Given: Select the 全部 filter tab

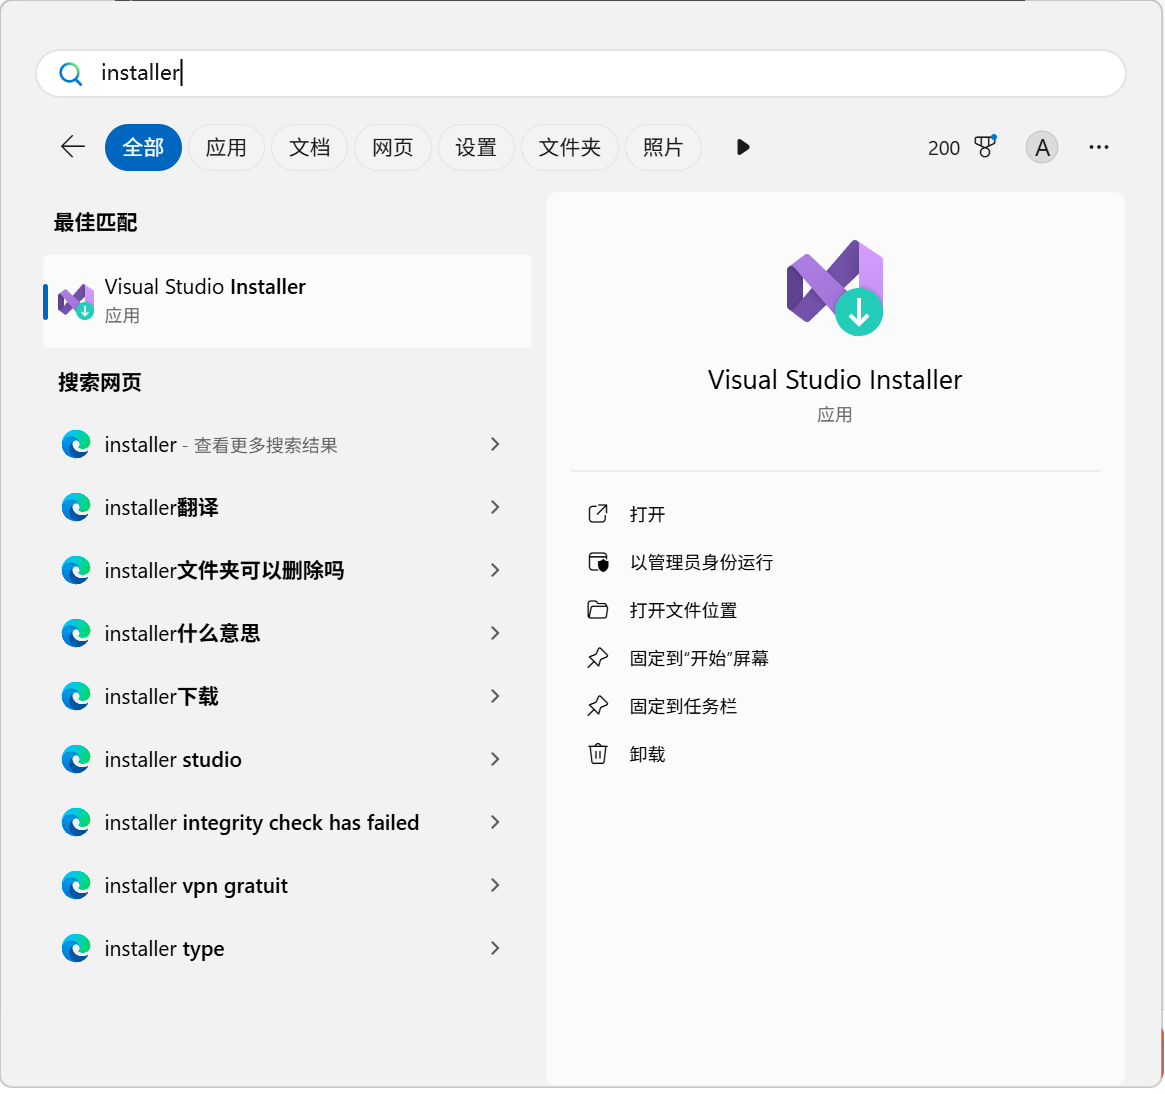Looking at the screenshot, I should click(x=143, y=147).
